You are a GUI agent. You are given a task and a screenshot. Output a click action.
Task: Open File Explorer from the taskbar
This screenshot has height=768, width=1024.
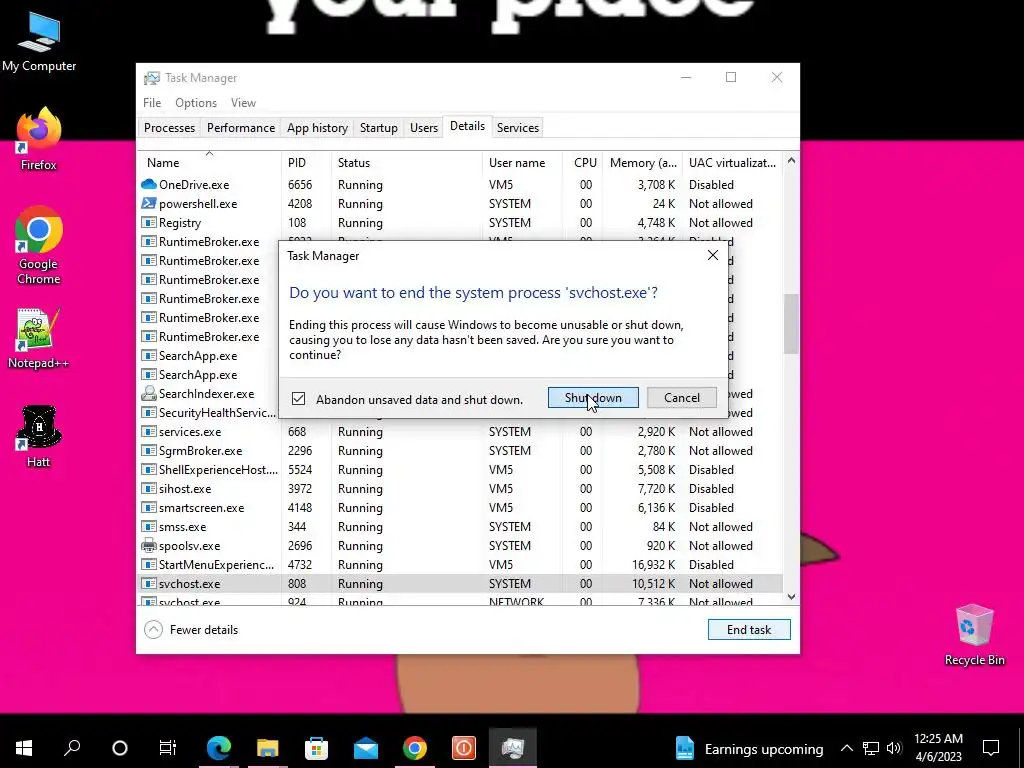tap(268, 748)
